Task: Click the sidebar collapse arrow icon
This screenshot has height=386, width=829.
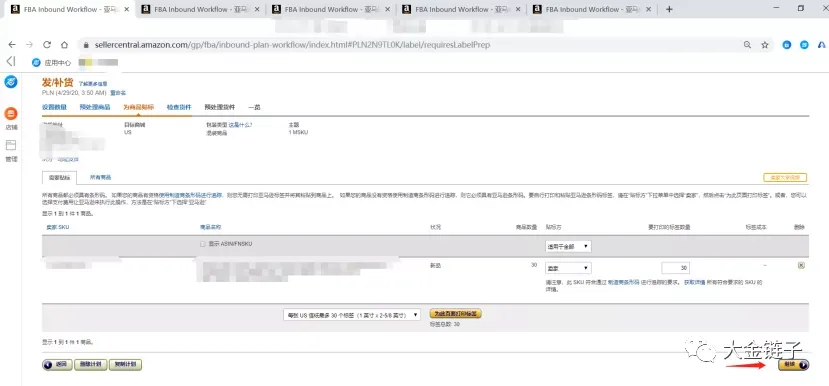Action: point(11,61)
